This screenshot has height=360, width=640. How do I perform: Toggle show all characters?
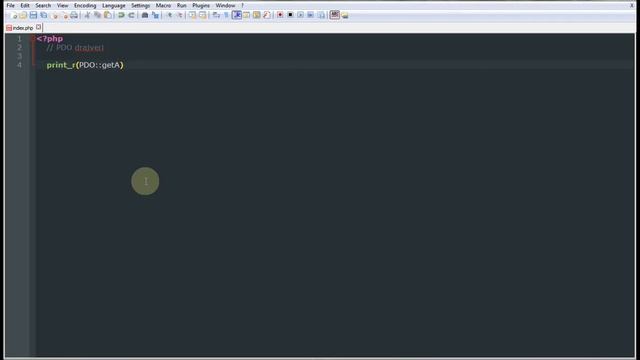(x=226, y=16)
